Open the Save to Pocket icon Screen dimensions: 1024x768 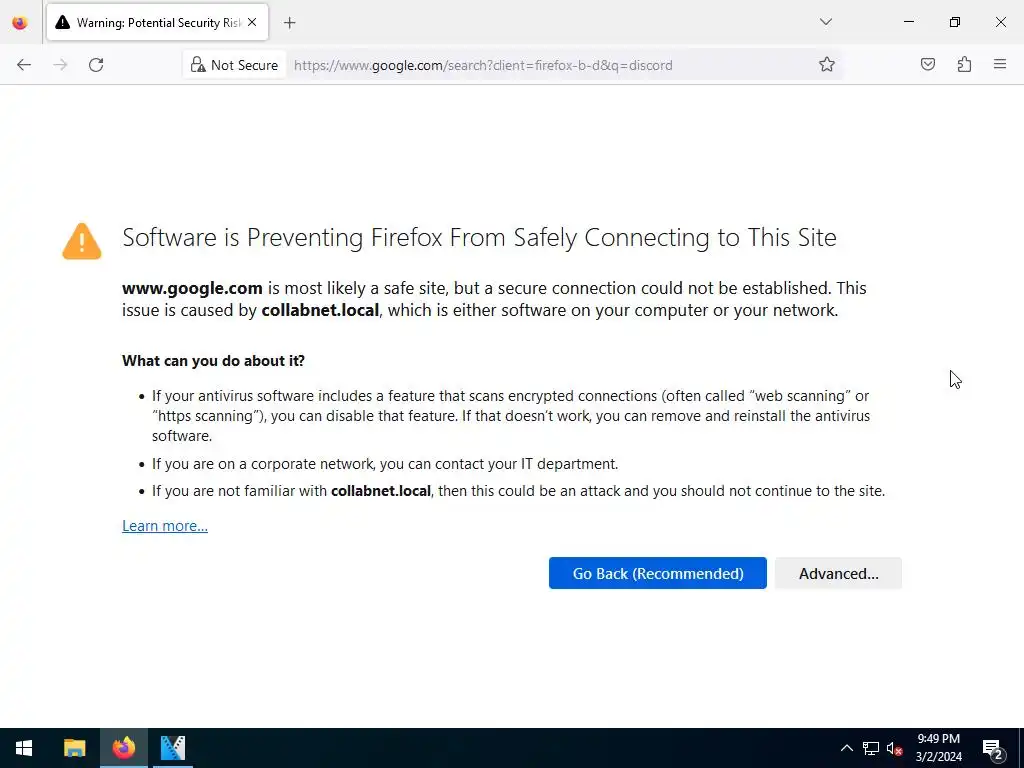[x=928, y=65]
